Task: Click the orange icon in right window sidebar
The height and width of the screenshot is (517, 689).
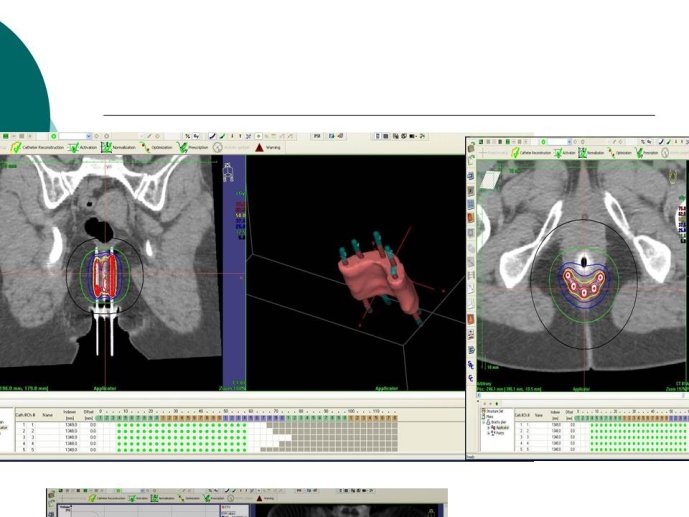Action: 471,319
